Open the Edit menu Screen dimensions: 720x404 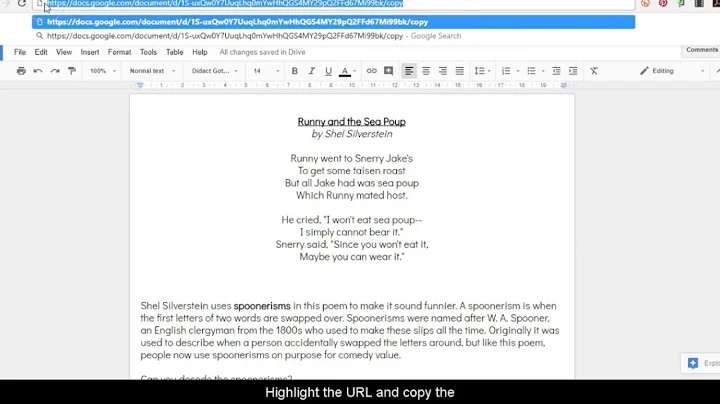(x=41, y=52)
